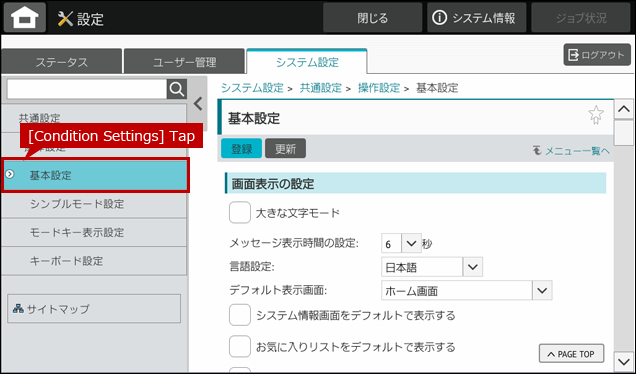This screenshot has height=374, width=636.
Task: Jump to PAGE TOP
Action: tap(571, 354)
